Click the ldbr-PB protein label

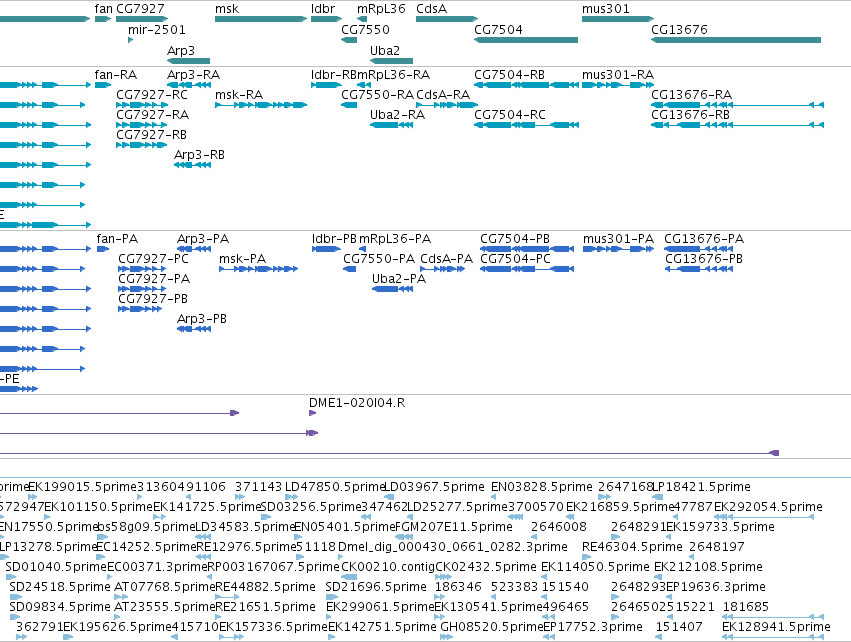click(x=334, y=239)
